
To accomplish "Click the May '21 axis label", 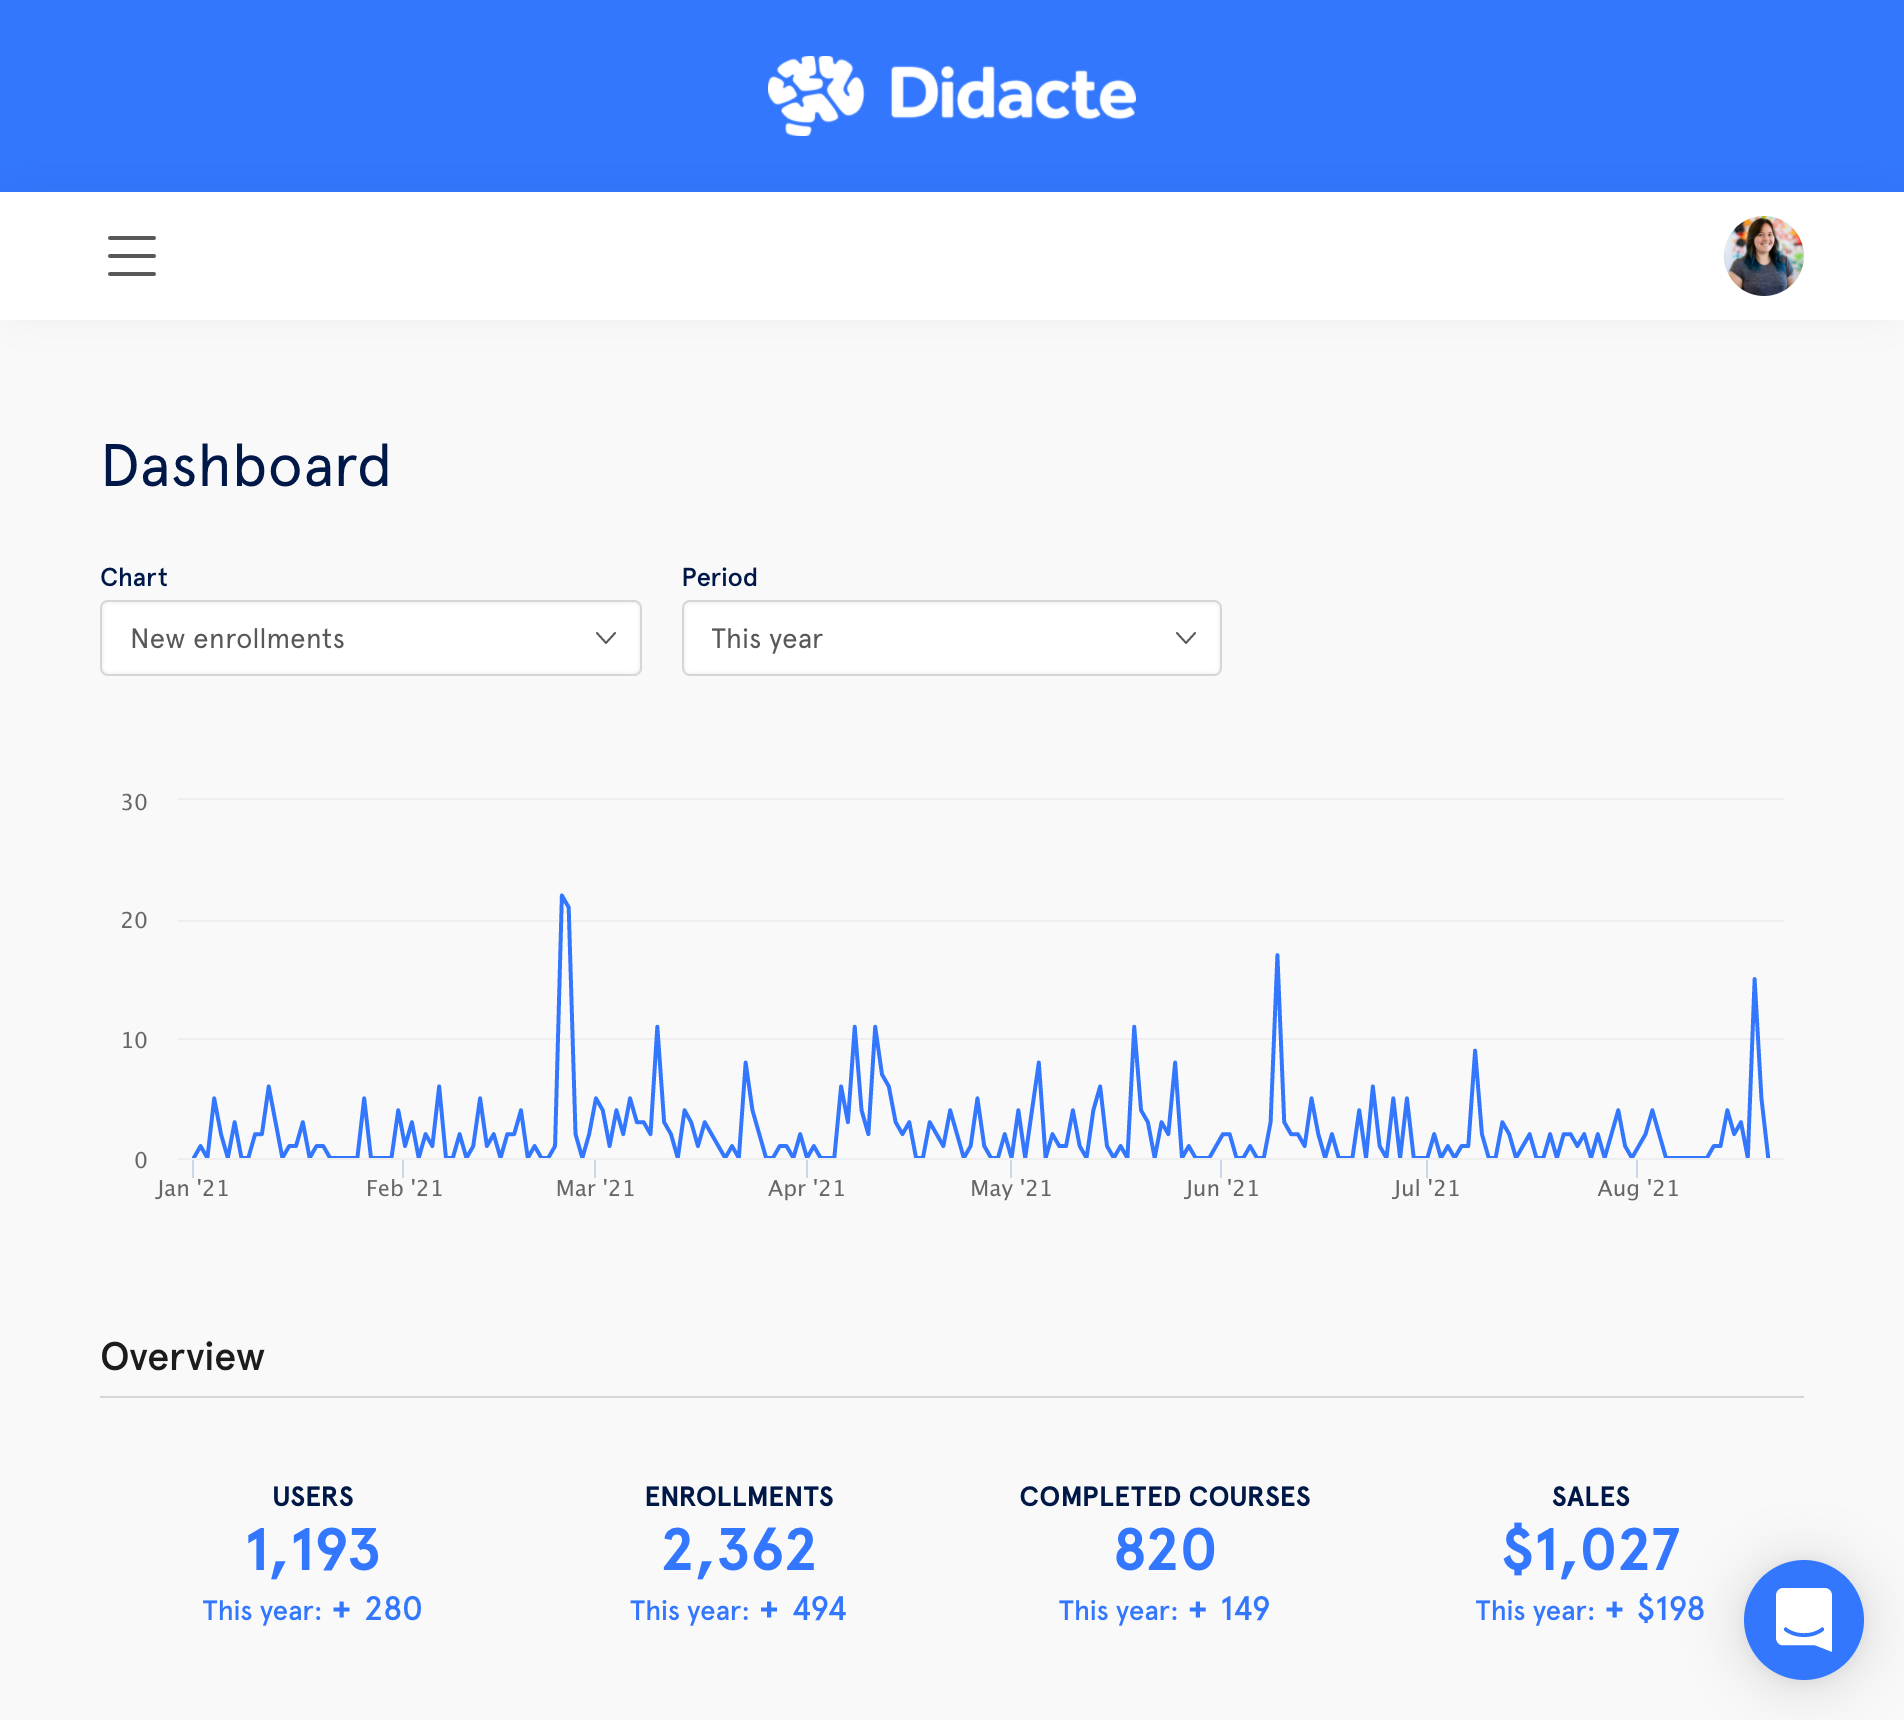I will pyautogui.click(x=1011, y=1188).
